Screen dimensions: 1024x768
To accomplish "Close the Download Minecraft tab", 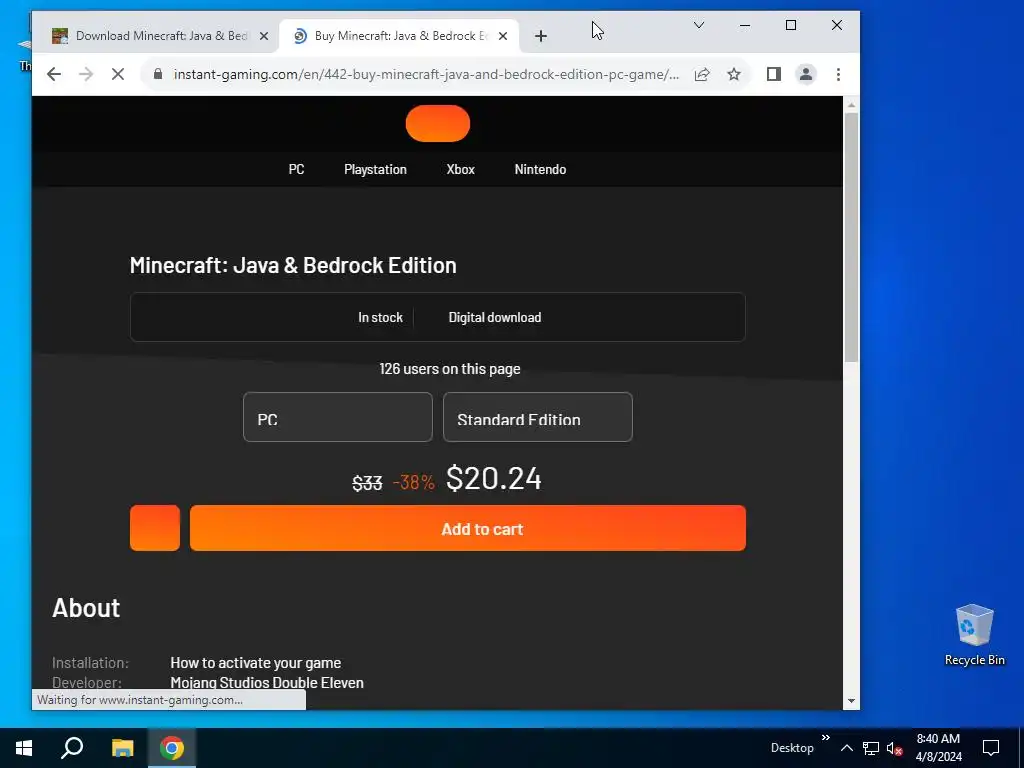I will (264, 36).
